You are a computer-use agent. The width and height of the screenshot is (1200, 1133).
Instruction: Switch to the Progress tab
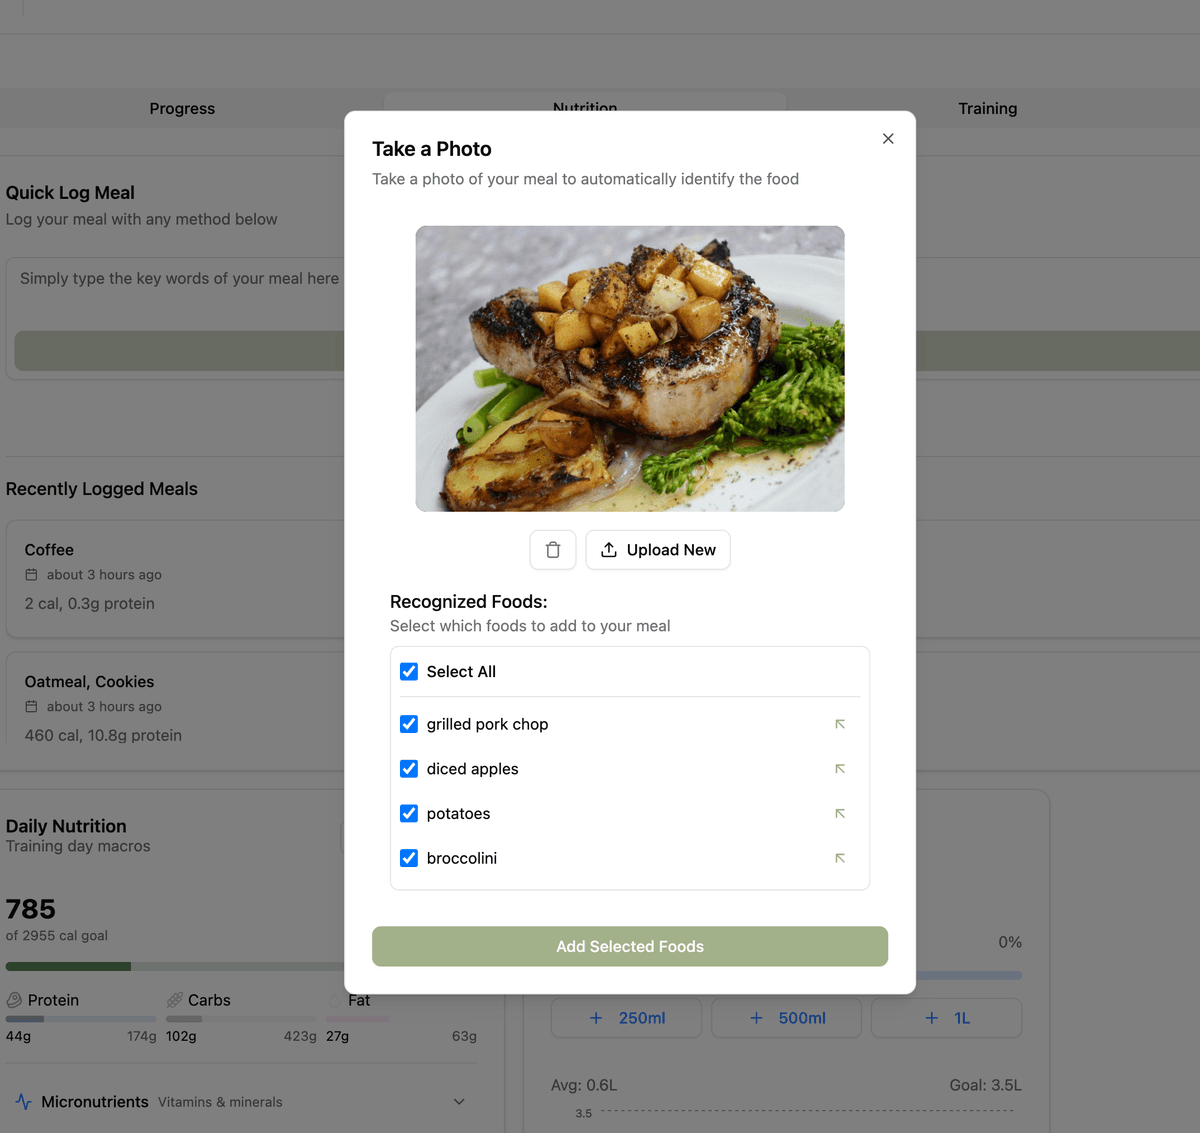[182, 108]
